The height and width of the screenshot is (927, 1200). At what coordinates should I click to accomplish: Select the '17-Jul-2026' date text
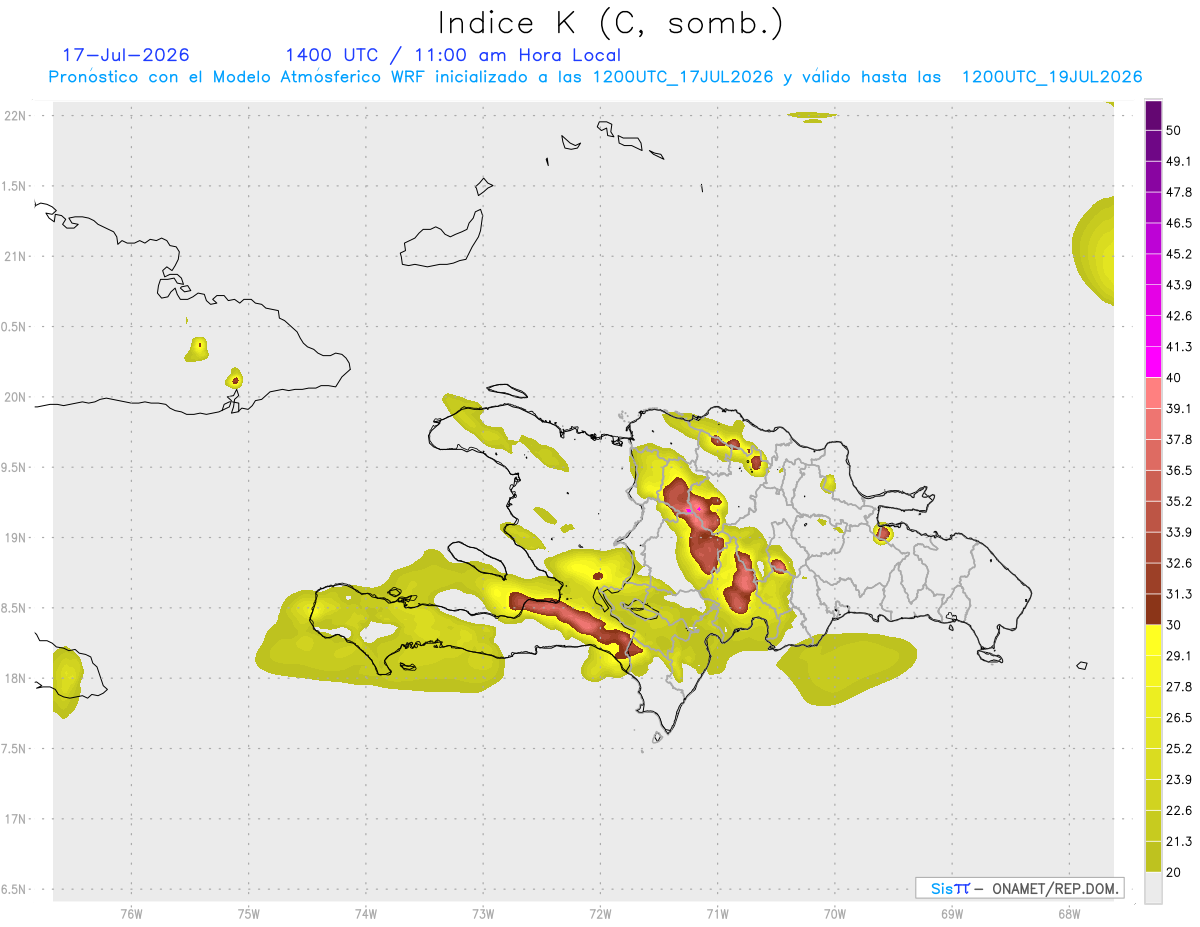[x=126, y=55]
